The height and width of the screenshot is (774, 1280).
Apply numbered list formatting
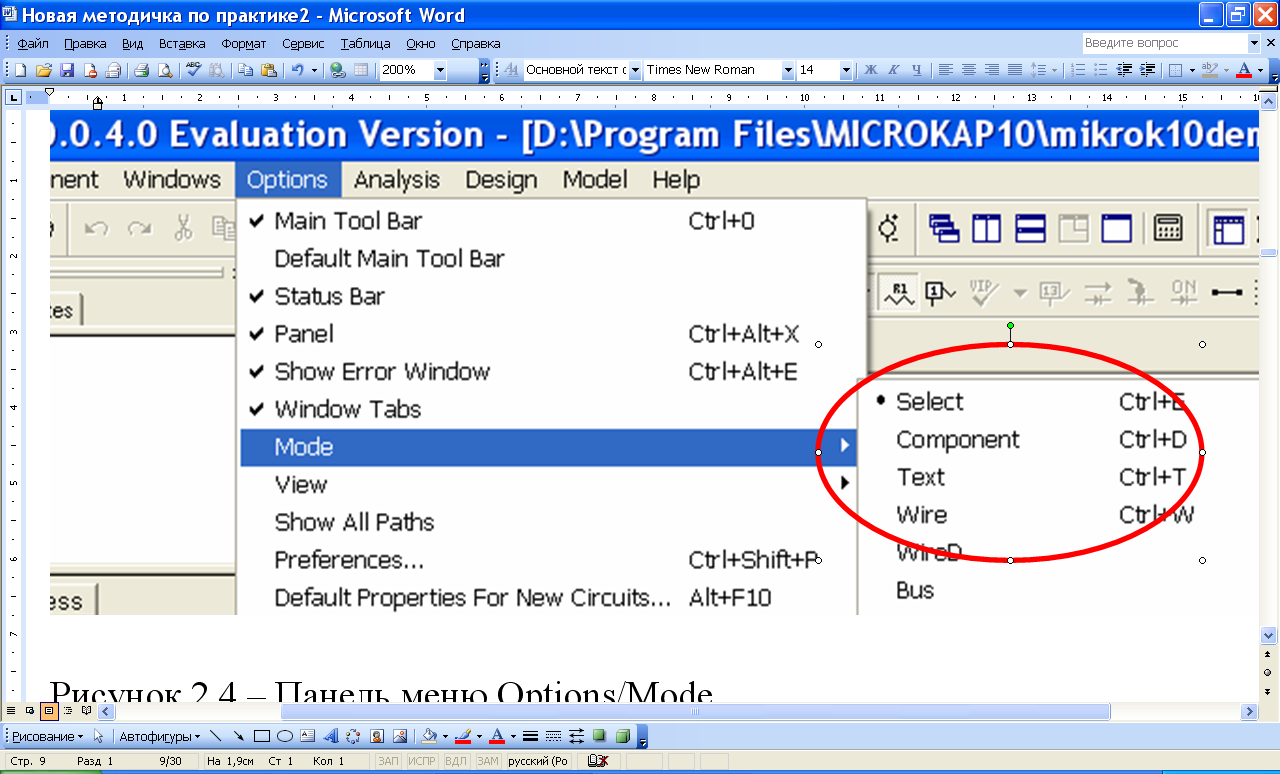coord(1078,70)
